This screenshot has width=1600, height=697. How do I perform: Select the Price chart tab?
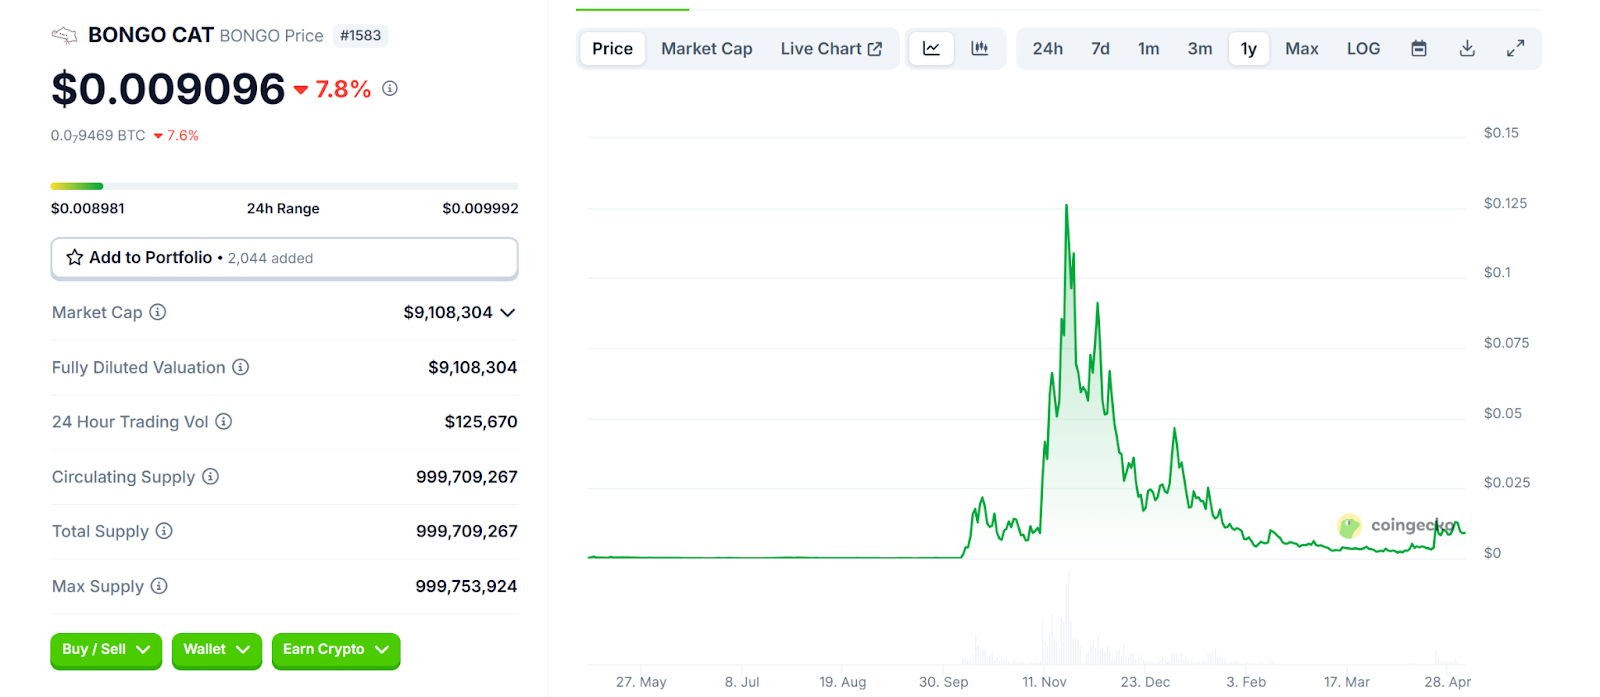click(612, 48)
